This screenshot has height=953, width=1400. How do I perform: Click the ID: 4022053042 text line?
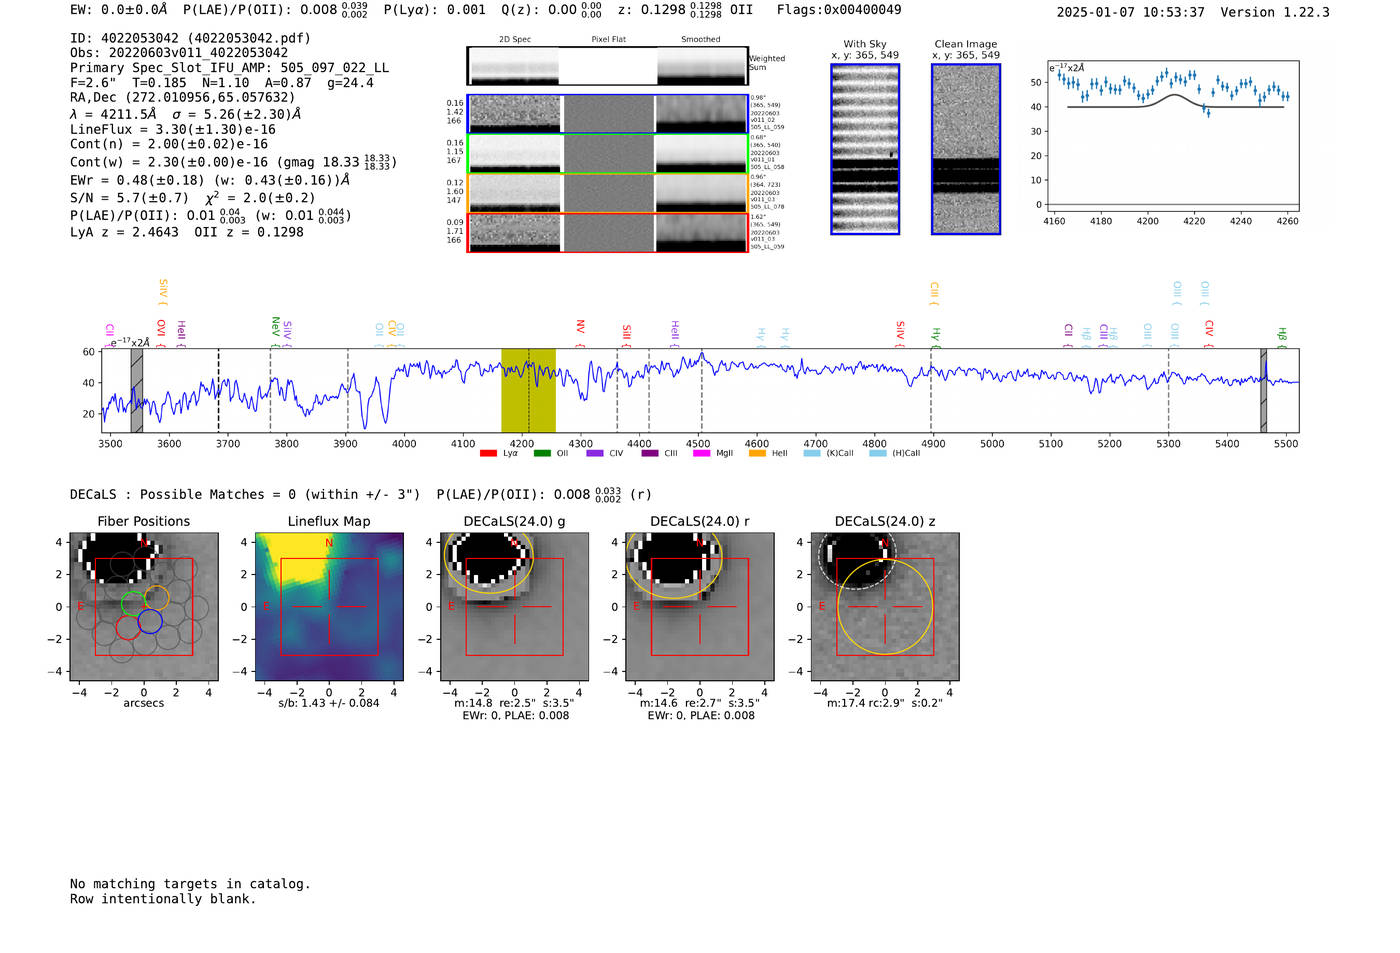click(x=190, y=38)
